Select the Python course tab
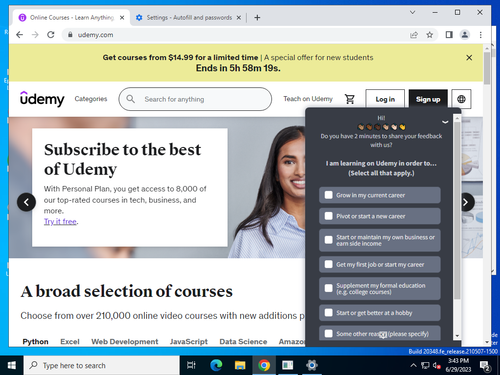The width and height of the screenshot is (500, 375). click(x=35, y=342)
